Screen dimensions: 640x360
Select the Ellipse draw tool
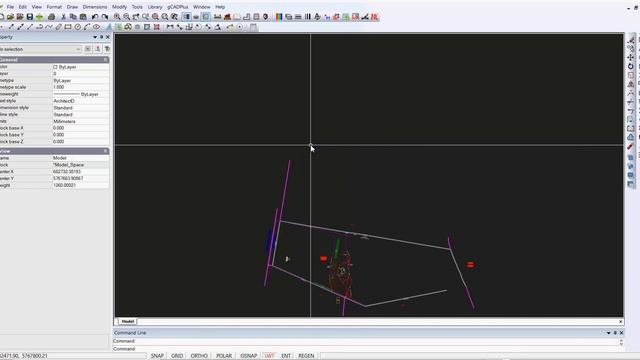click(96, 27)
